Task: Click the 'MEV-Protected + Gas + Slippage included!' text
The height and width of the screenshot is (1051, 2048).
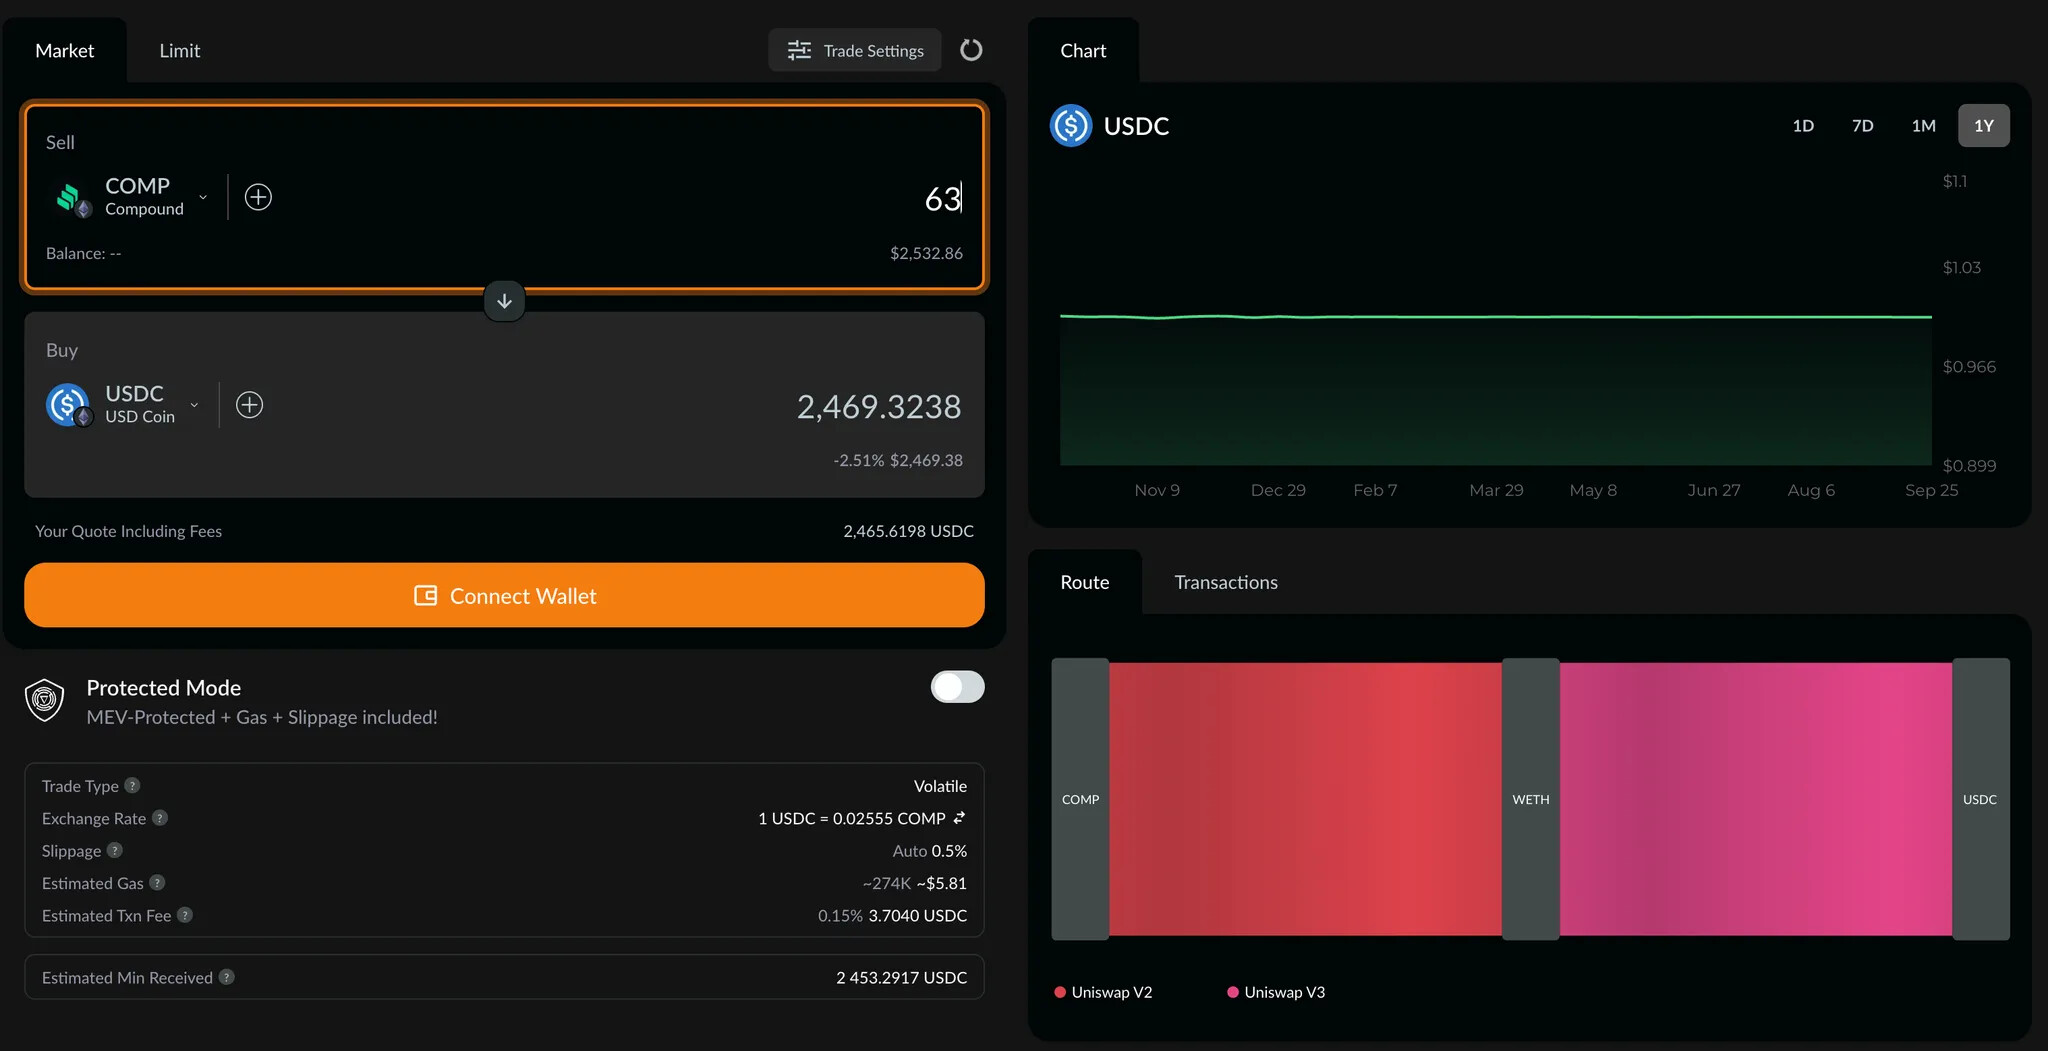Action: coord(262,717)
